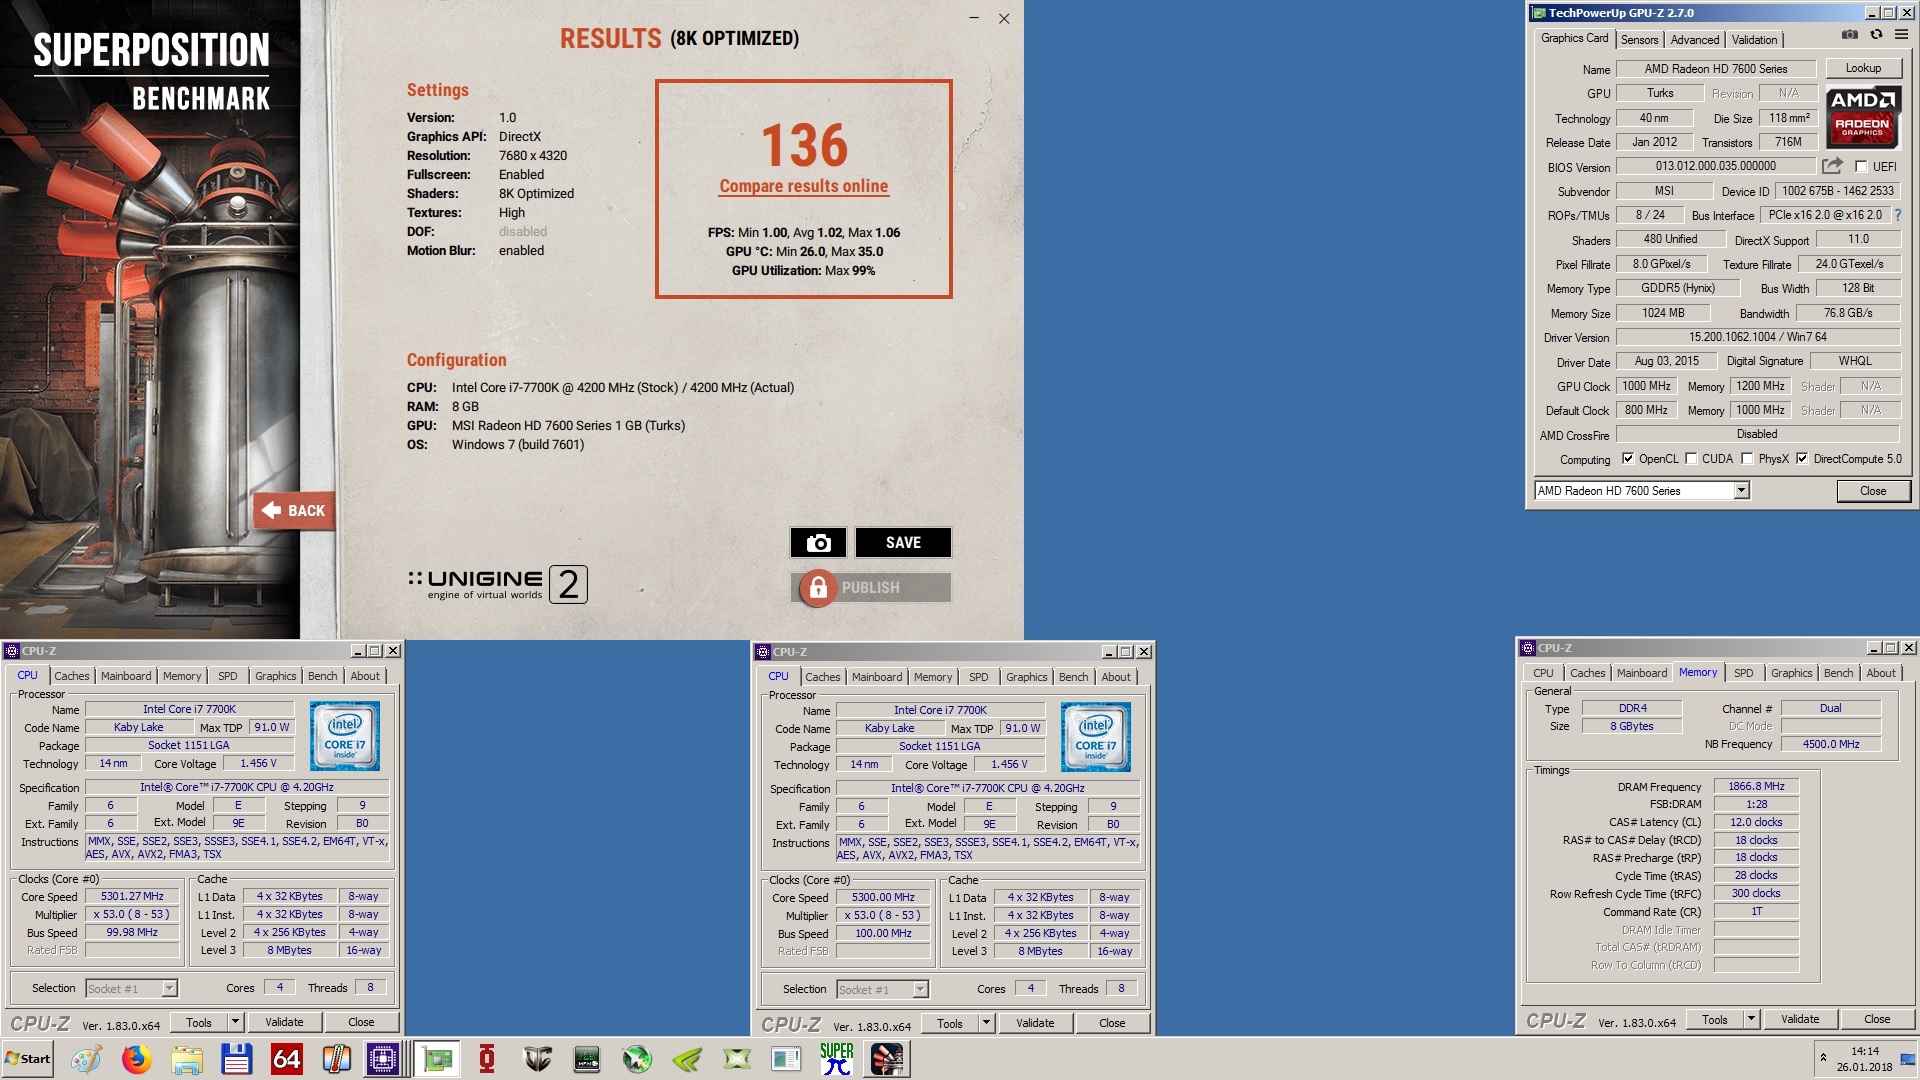Viewport: 1920px width, 1080px height.
Task: Switch to CPU-Z via its taskbar icon
Action: click(383, 1059)
